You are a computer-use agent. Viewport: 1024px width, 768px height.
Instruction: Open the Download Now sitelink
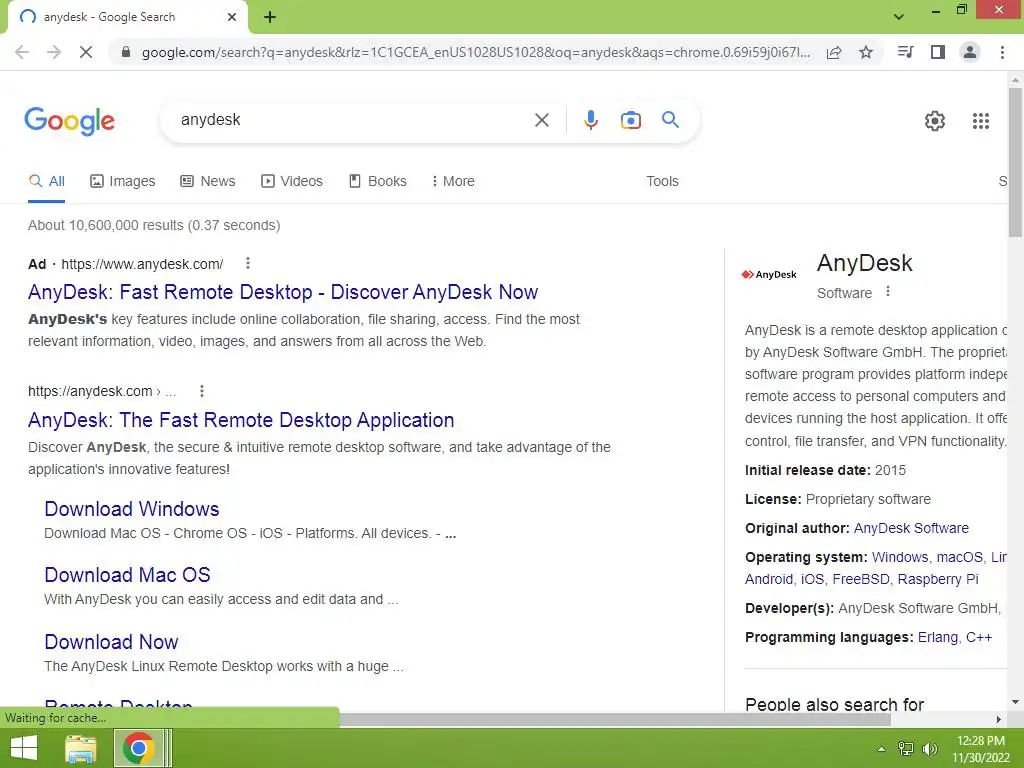coord(111,642)
